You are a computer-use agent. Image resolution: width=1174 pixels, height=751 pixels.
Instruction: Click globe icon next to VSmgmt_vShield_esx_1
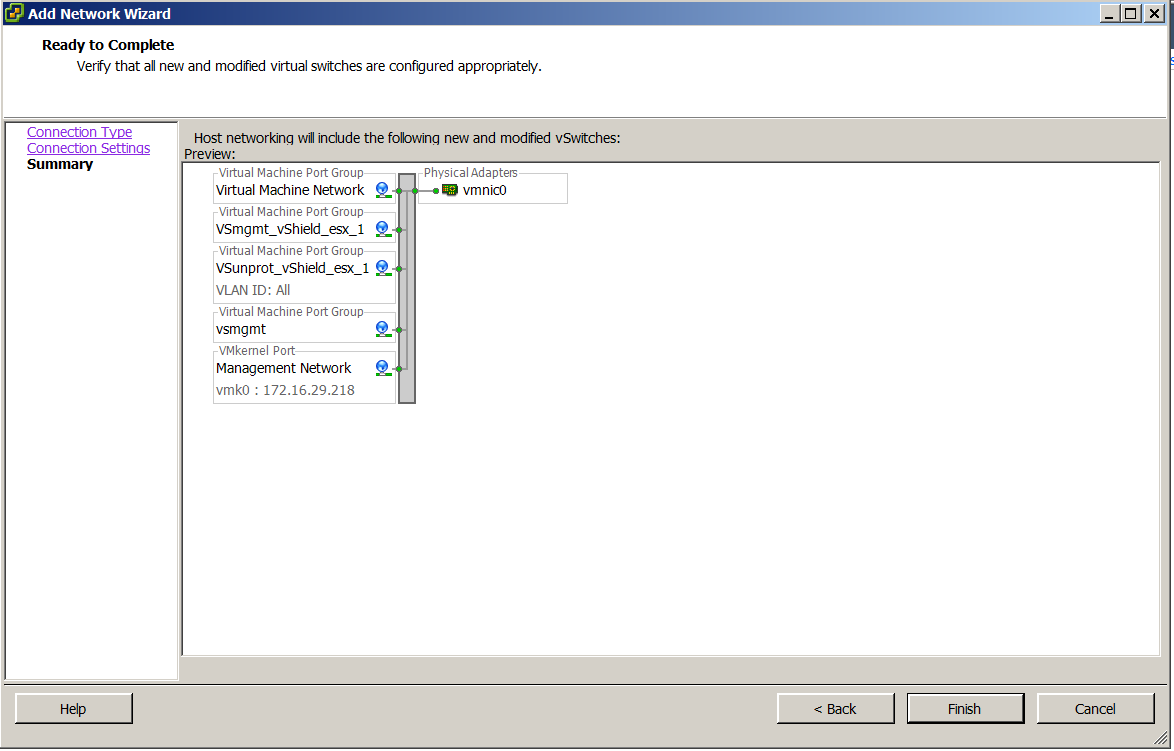point(383,229)
